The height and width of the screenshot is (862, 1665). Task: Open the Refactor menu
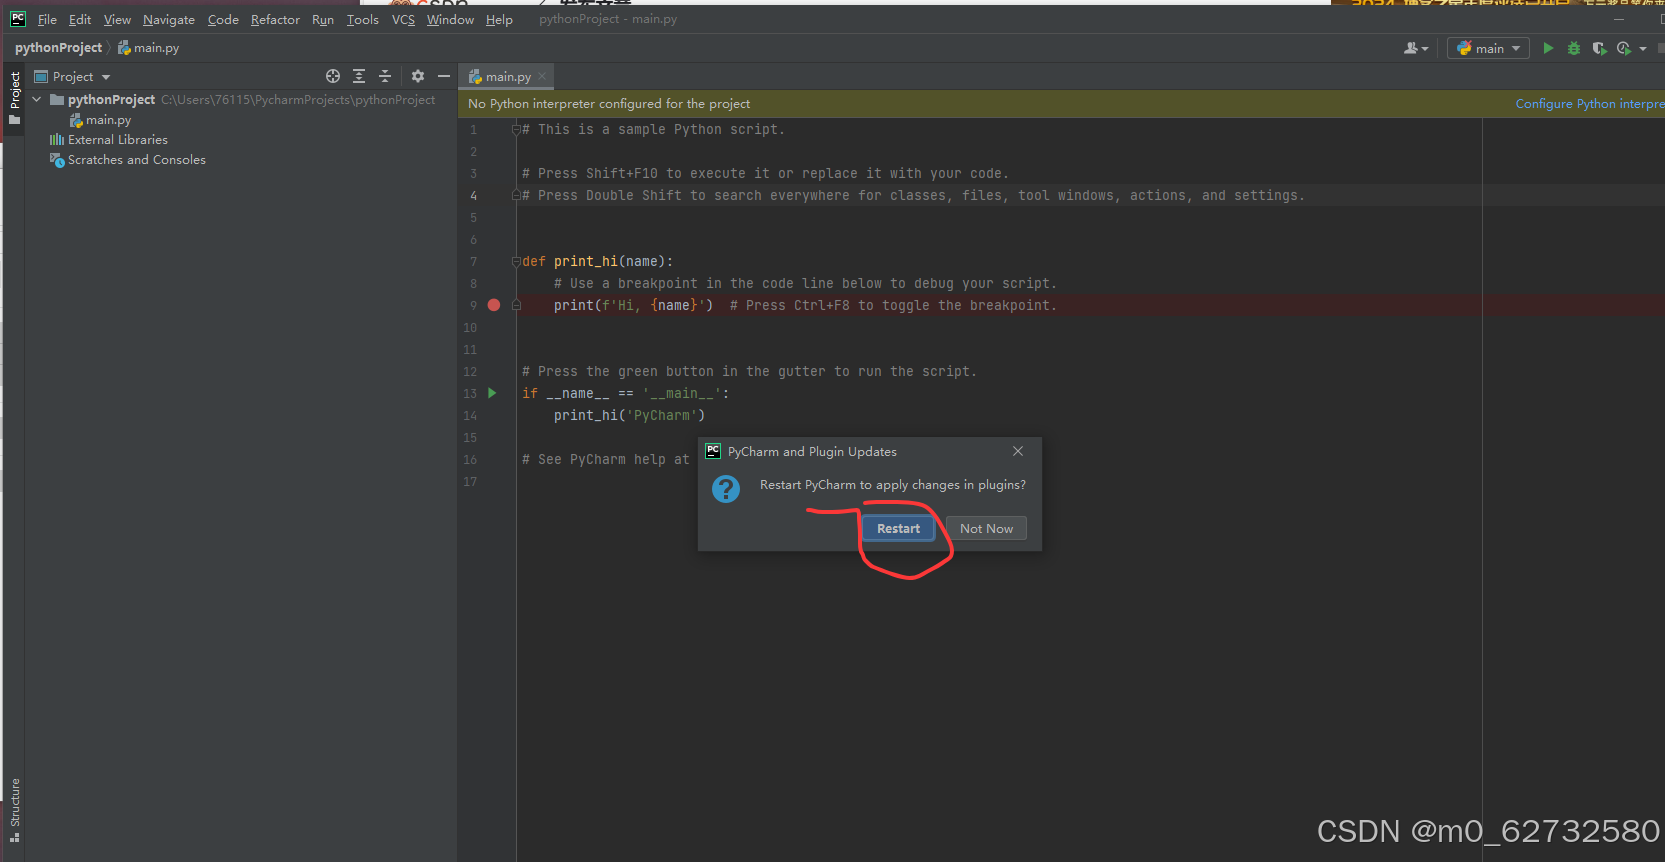(275, 19)
